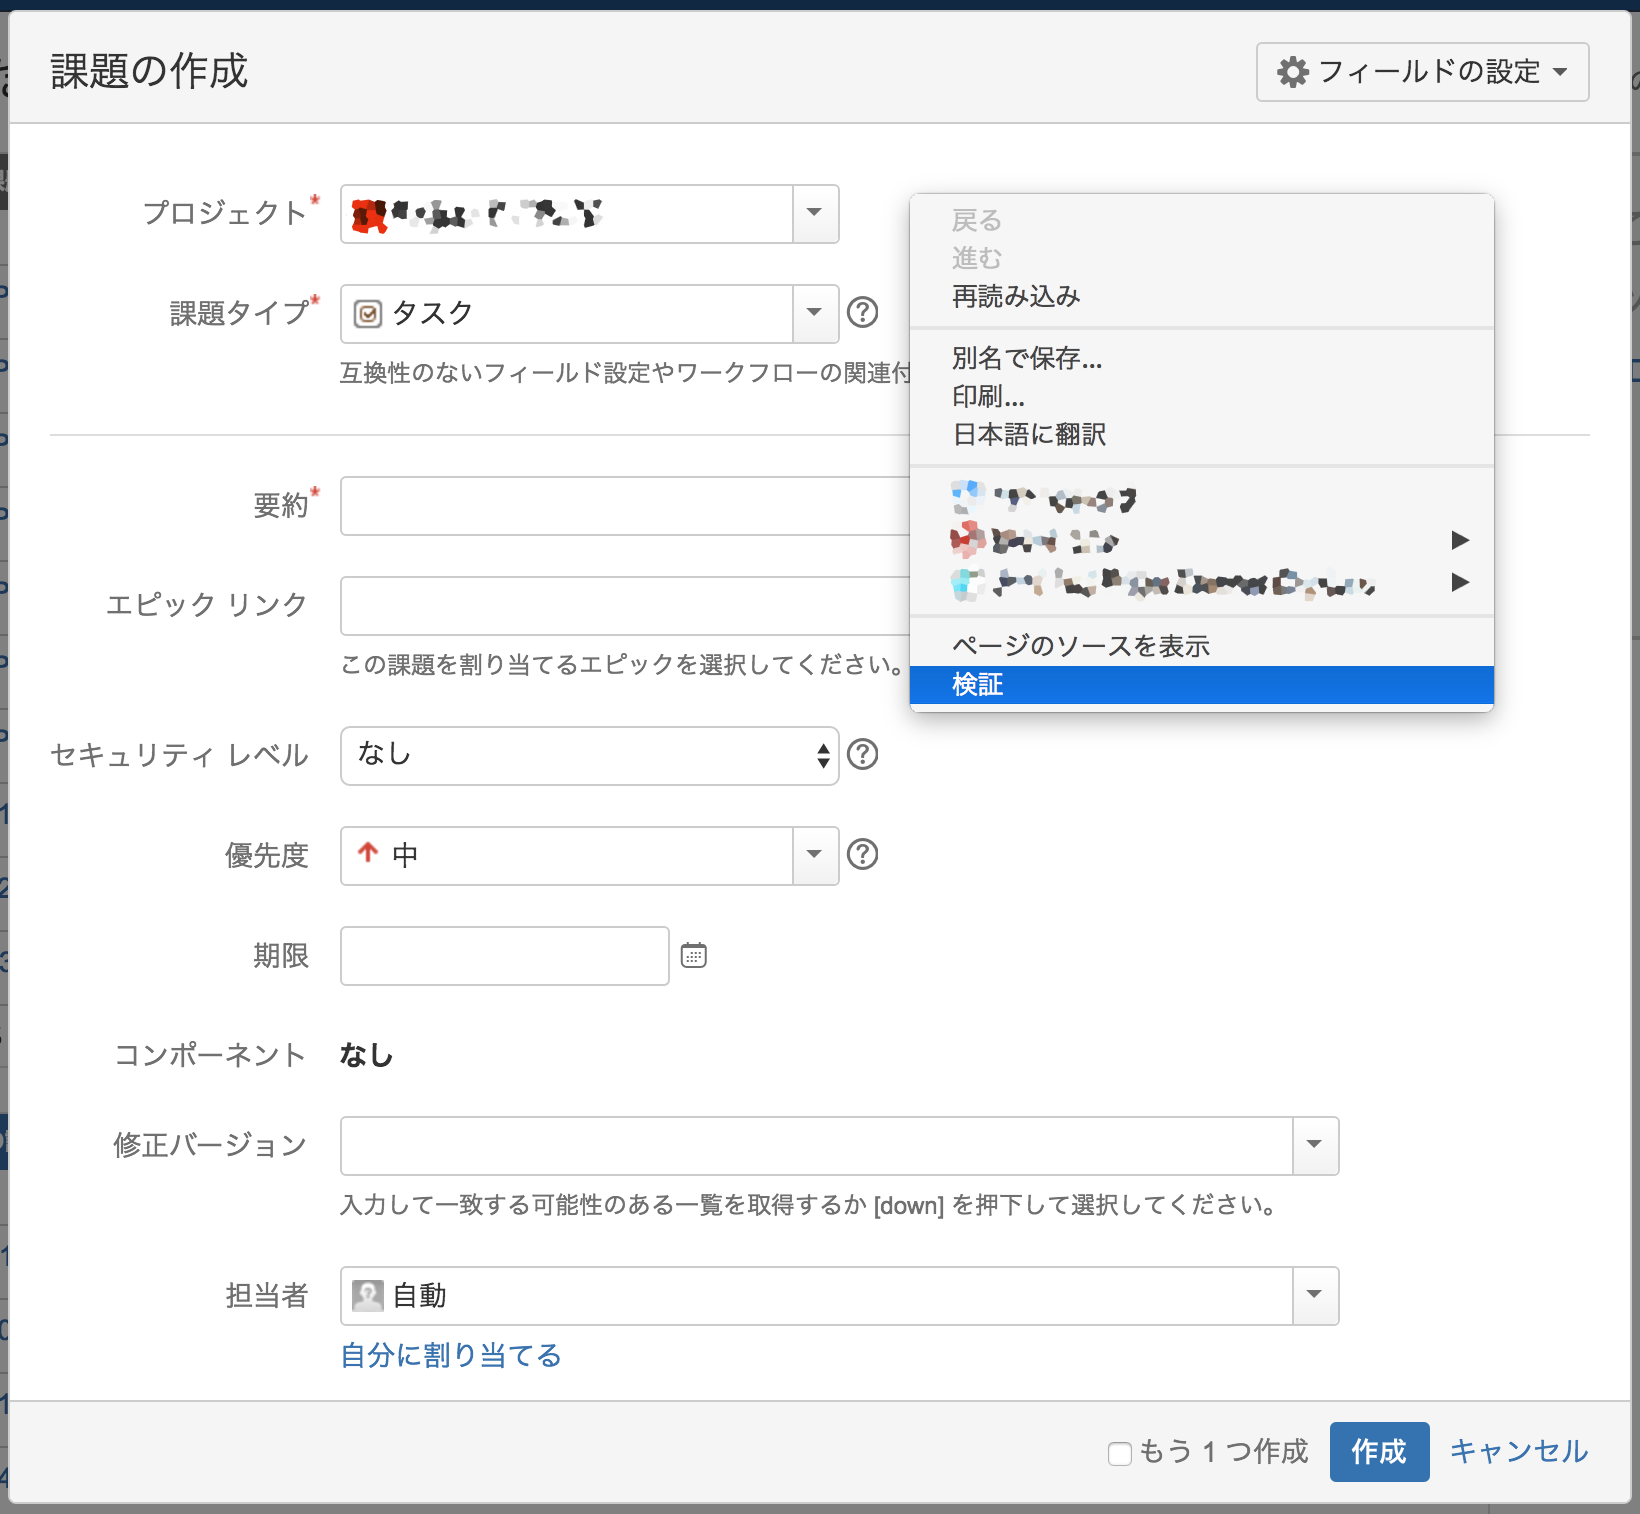Expand the context menu submenu arrow
1640x1514 pixels.
pyautogui.click(x=1461, y=540)
